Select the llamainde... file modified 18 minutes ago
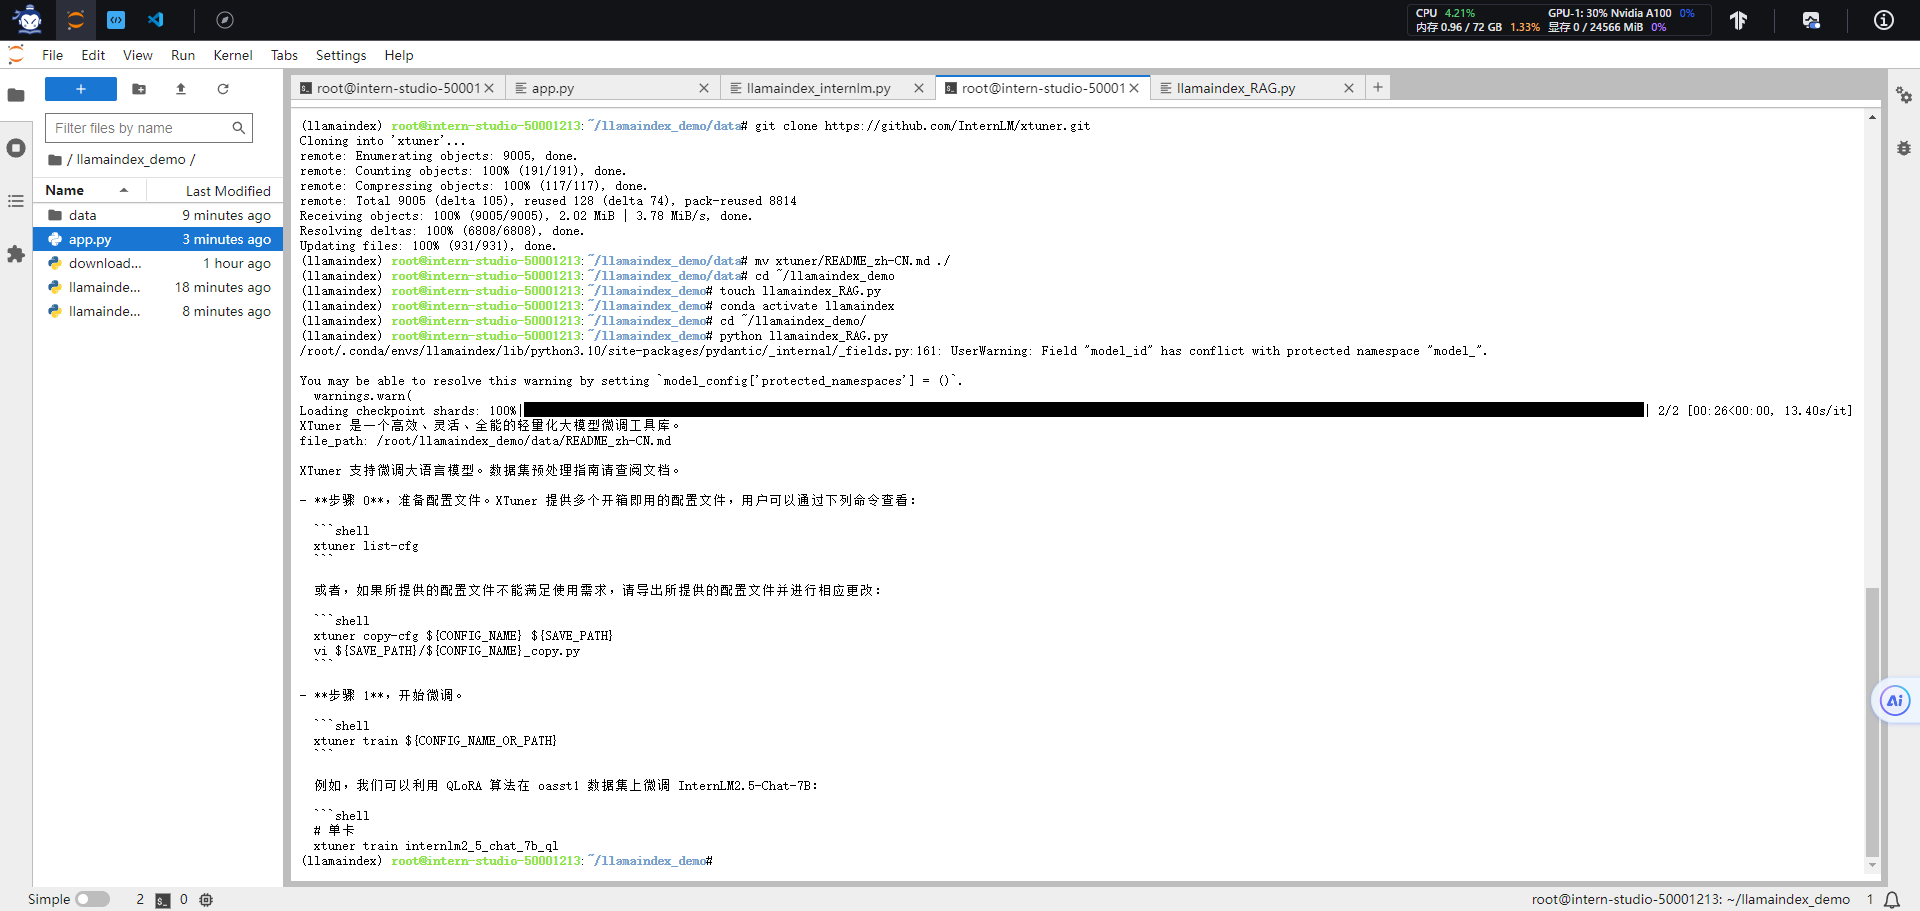The height and width of the screenshot is (911, 1920). (158, 287)
